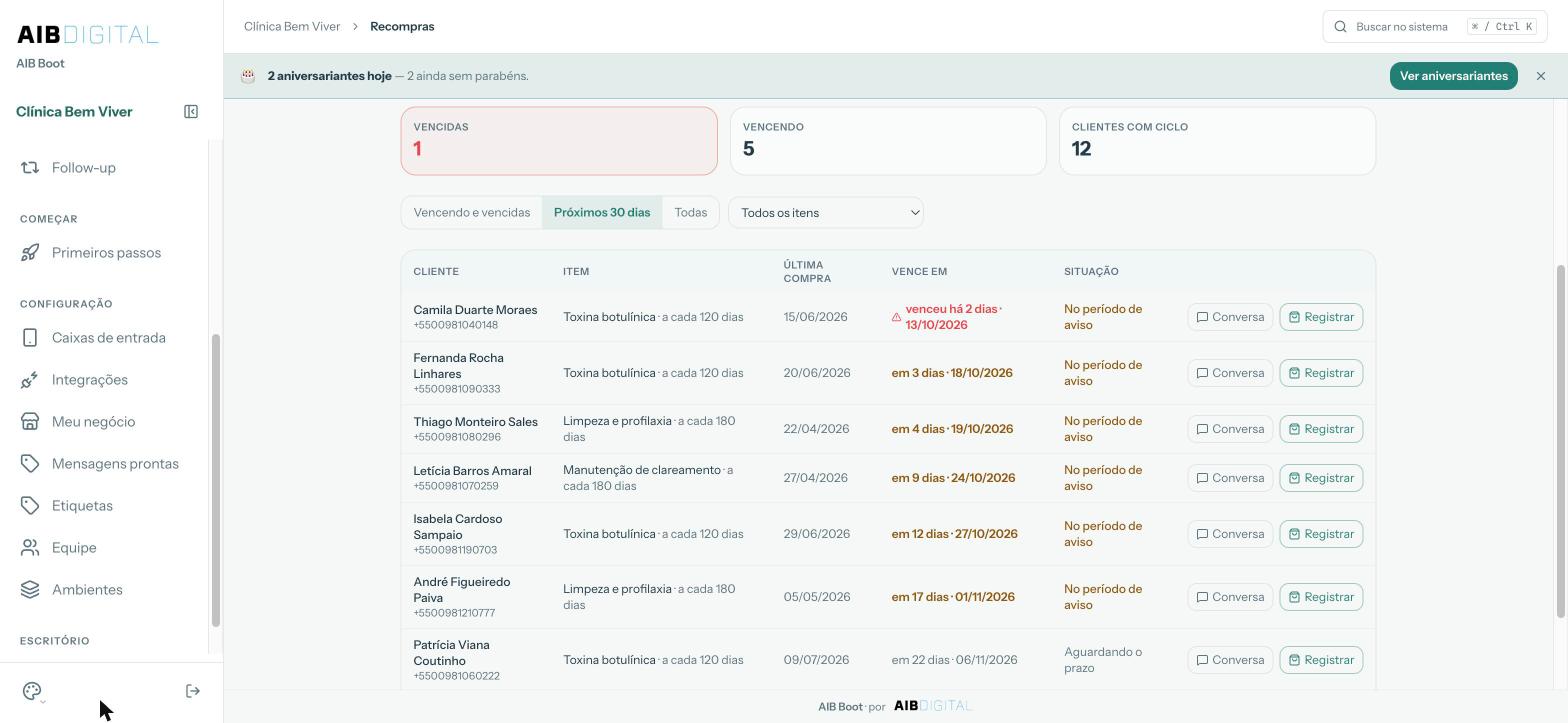The image size is (1568, 723).
Task: Click the logout icon in sidebar footer
Action: pyautogui.click(x=193, y=691)
